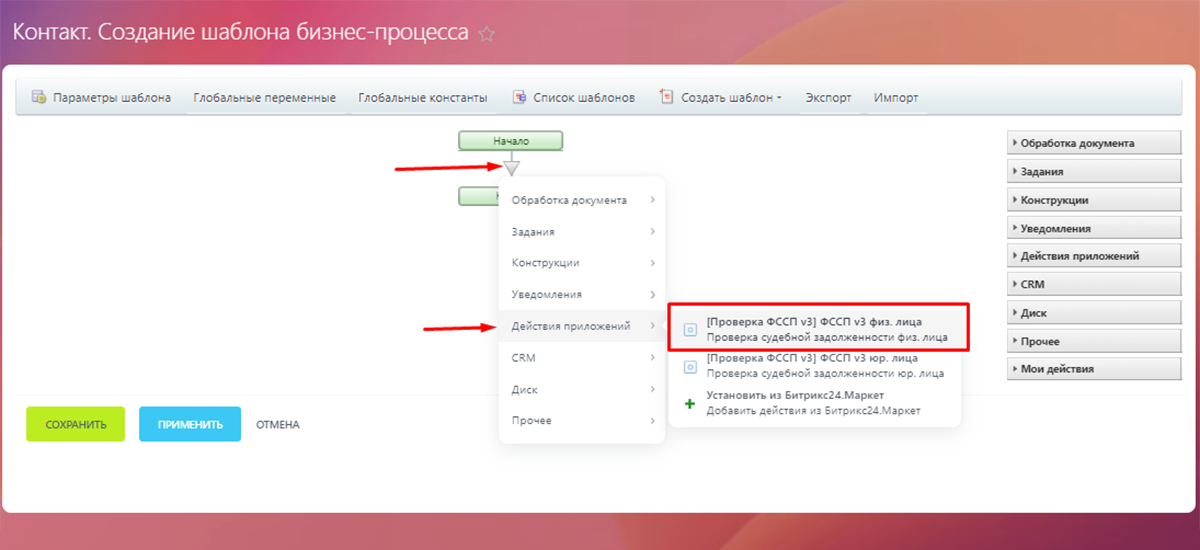The image size is (1200, 550).
Task: Click the template list icon
Action: point(519,98)
